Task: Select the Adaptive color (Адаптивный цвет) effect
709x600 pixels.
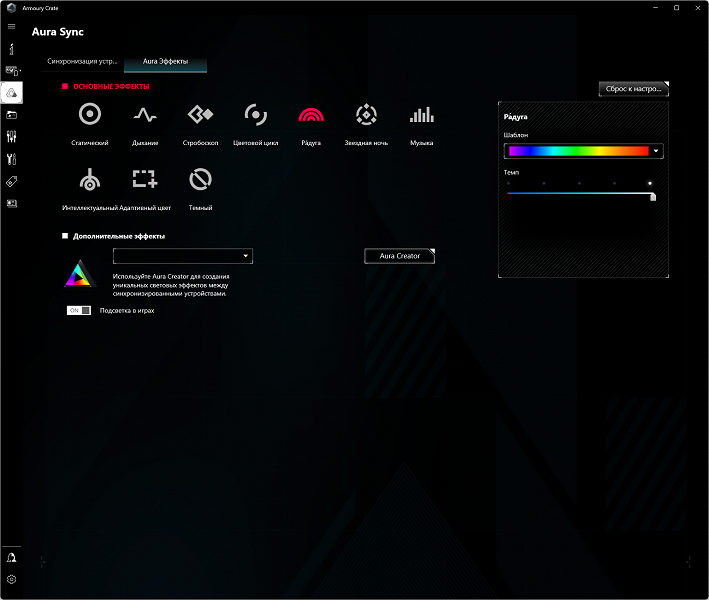Action: click(145, 179)
